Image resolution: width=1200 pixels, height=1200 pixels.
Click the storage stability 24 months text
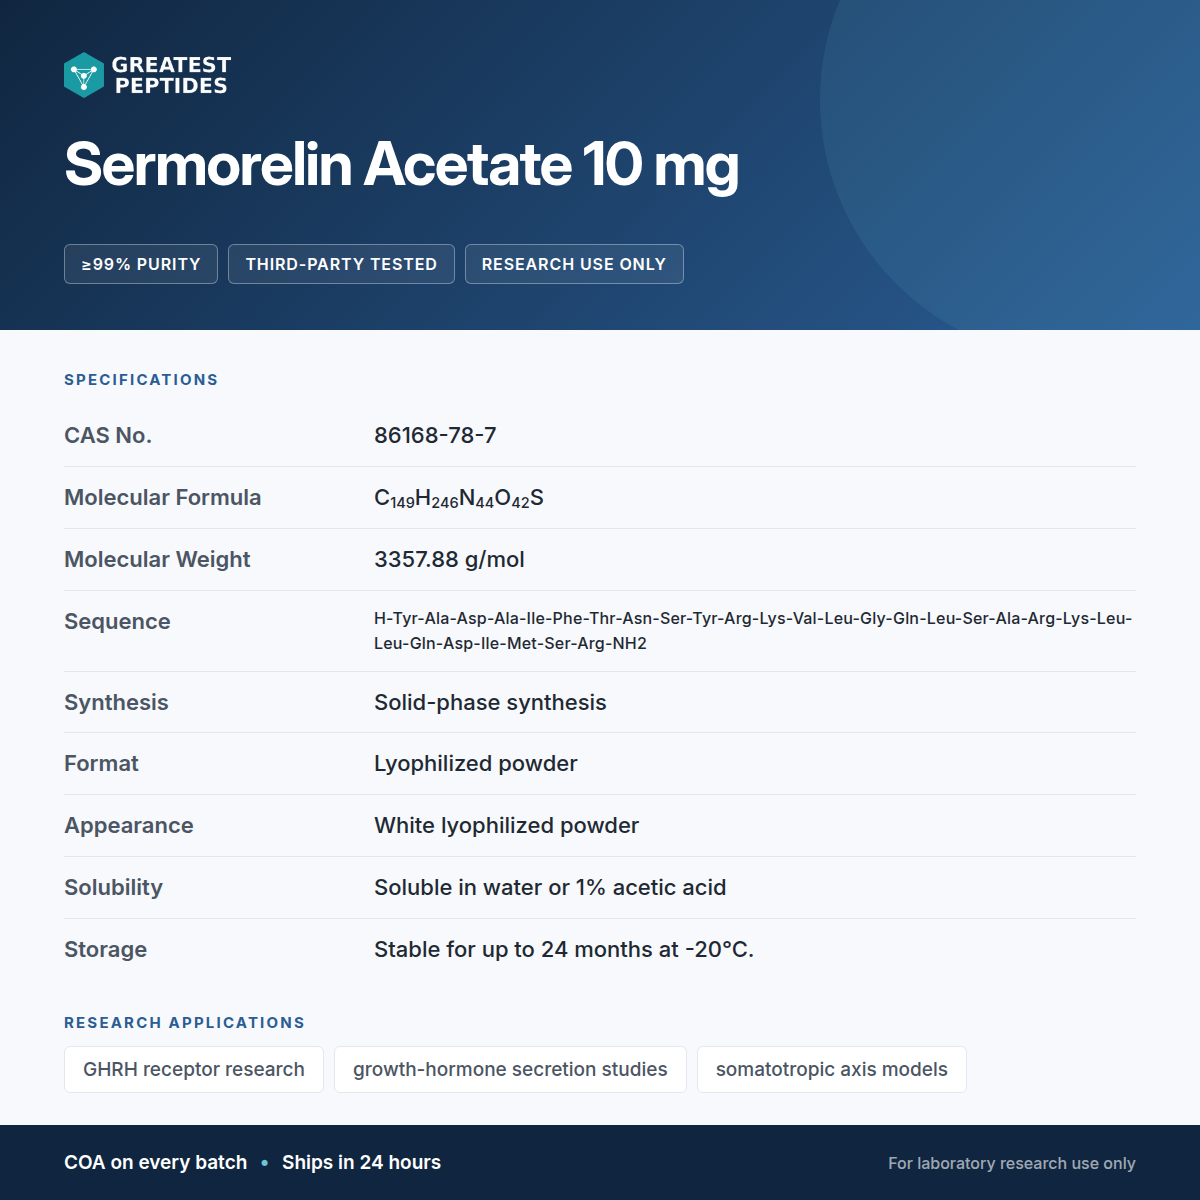564,950
